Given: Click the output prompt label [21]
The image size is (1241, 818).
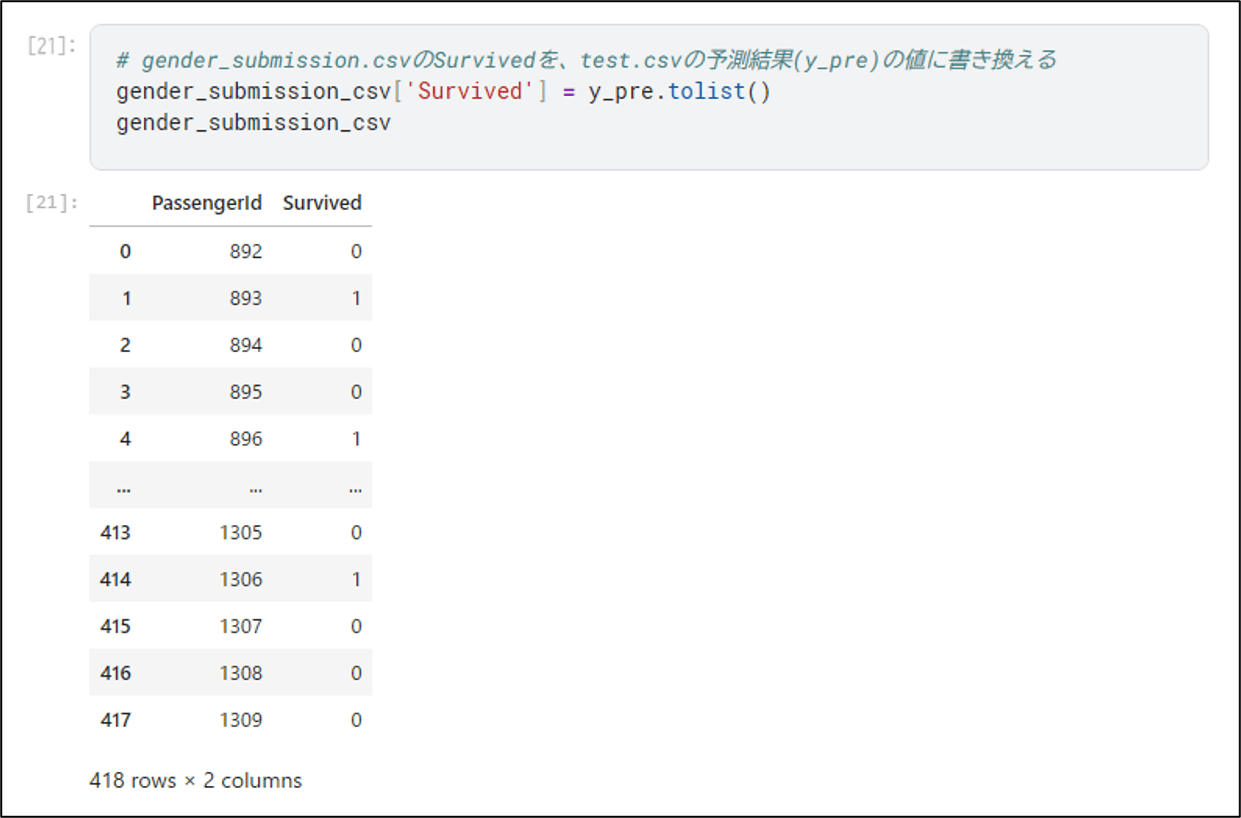Looking at the screenshot, I should pyautogui.click(x=52, y=203).
